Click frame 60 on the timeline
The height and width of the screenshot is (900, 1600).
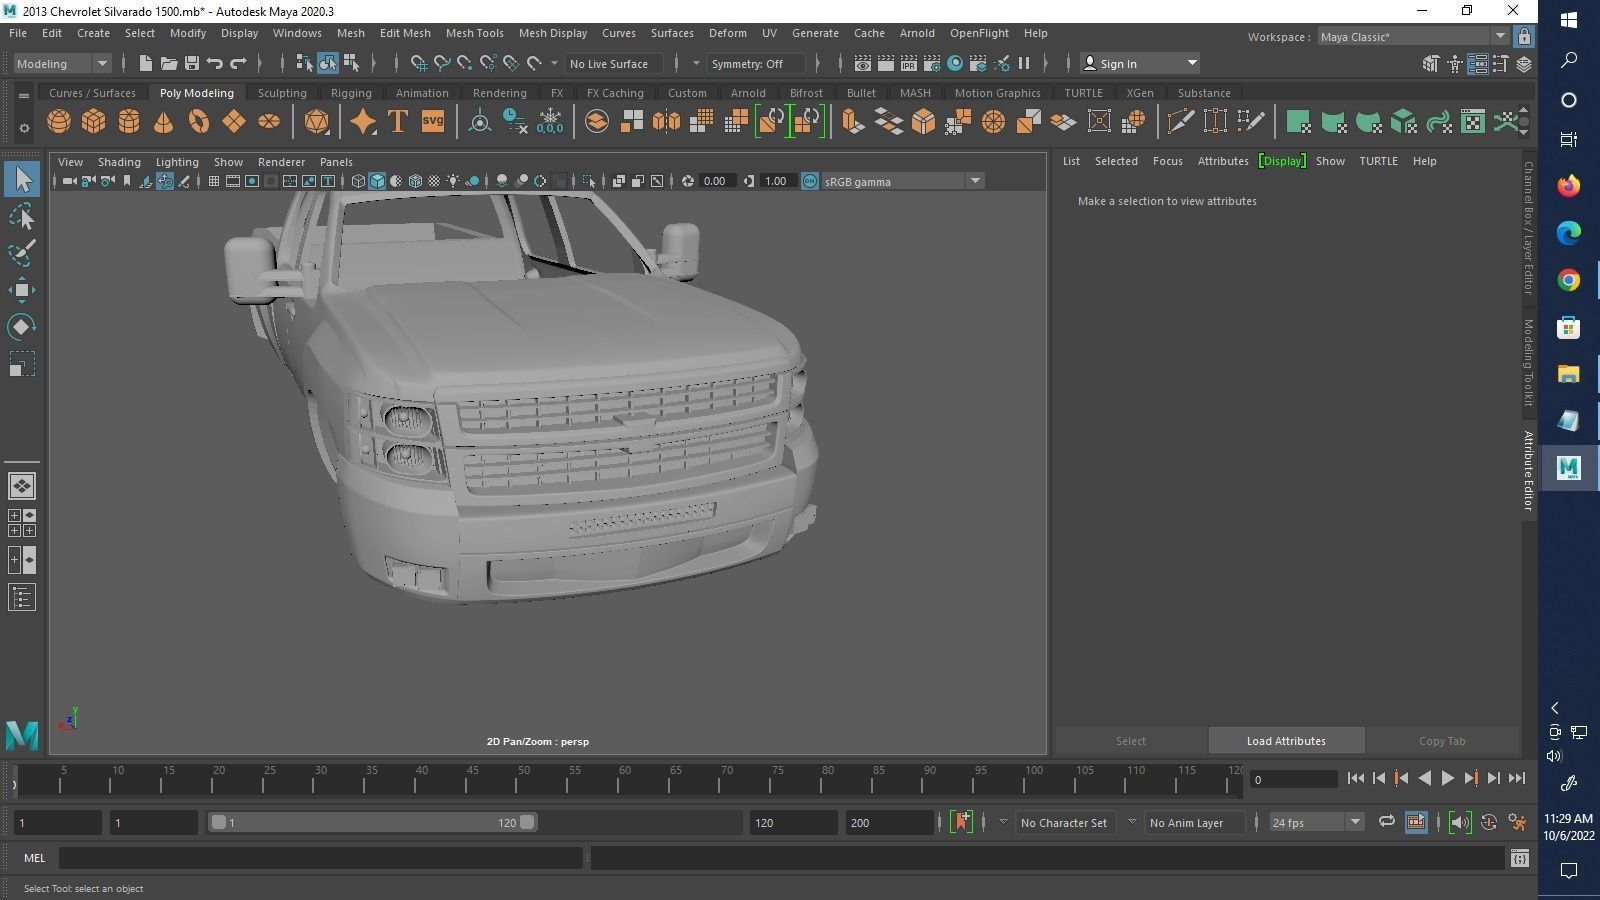pyautogui.click(x=625, y=778)
